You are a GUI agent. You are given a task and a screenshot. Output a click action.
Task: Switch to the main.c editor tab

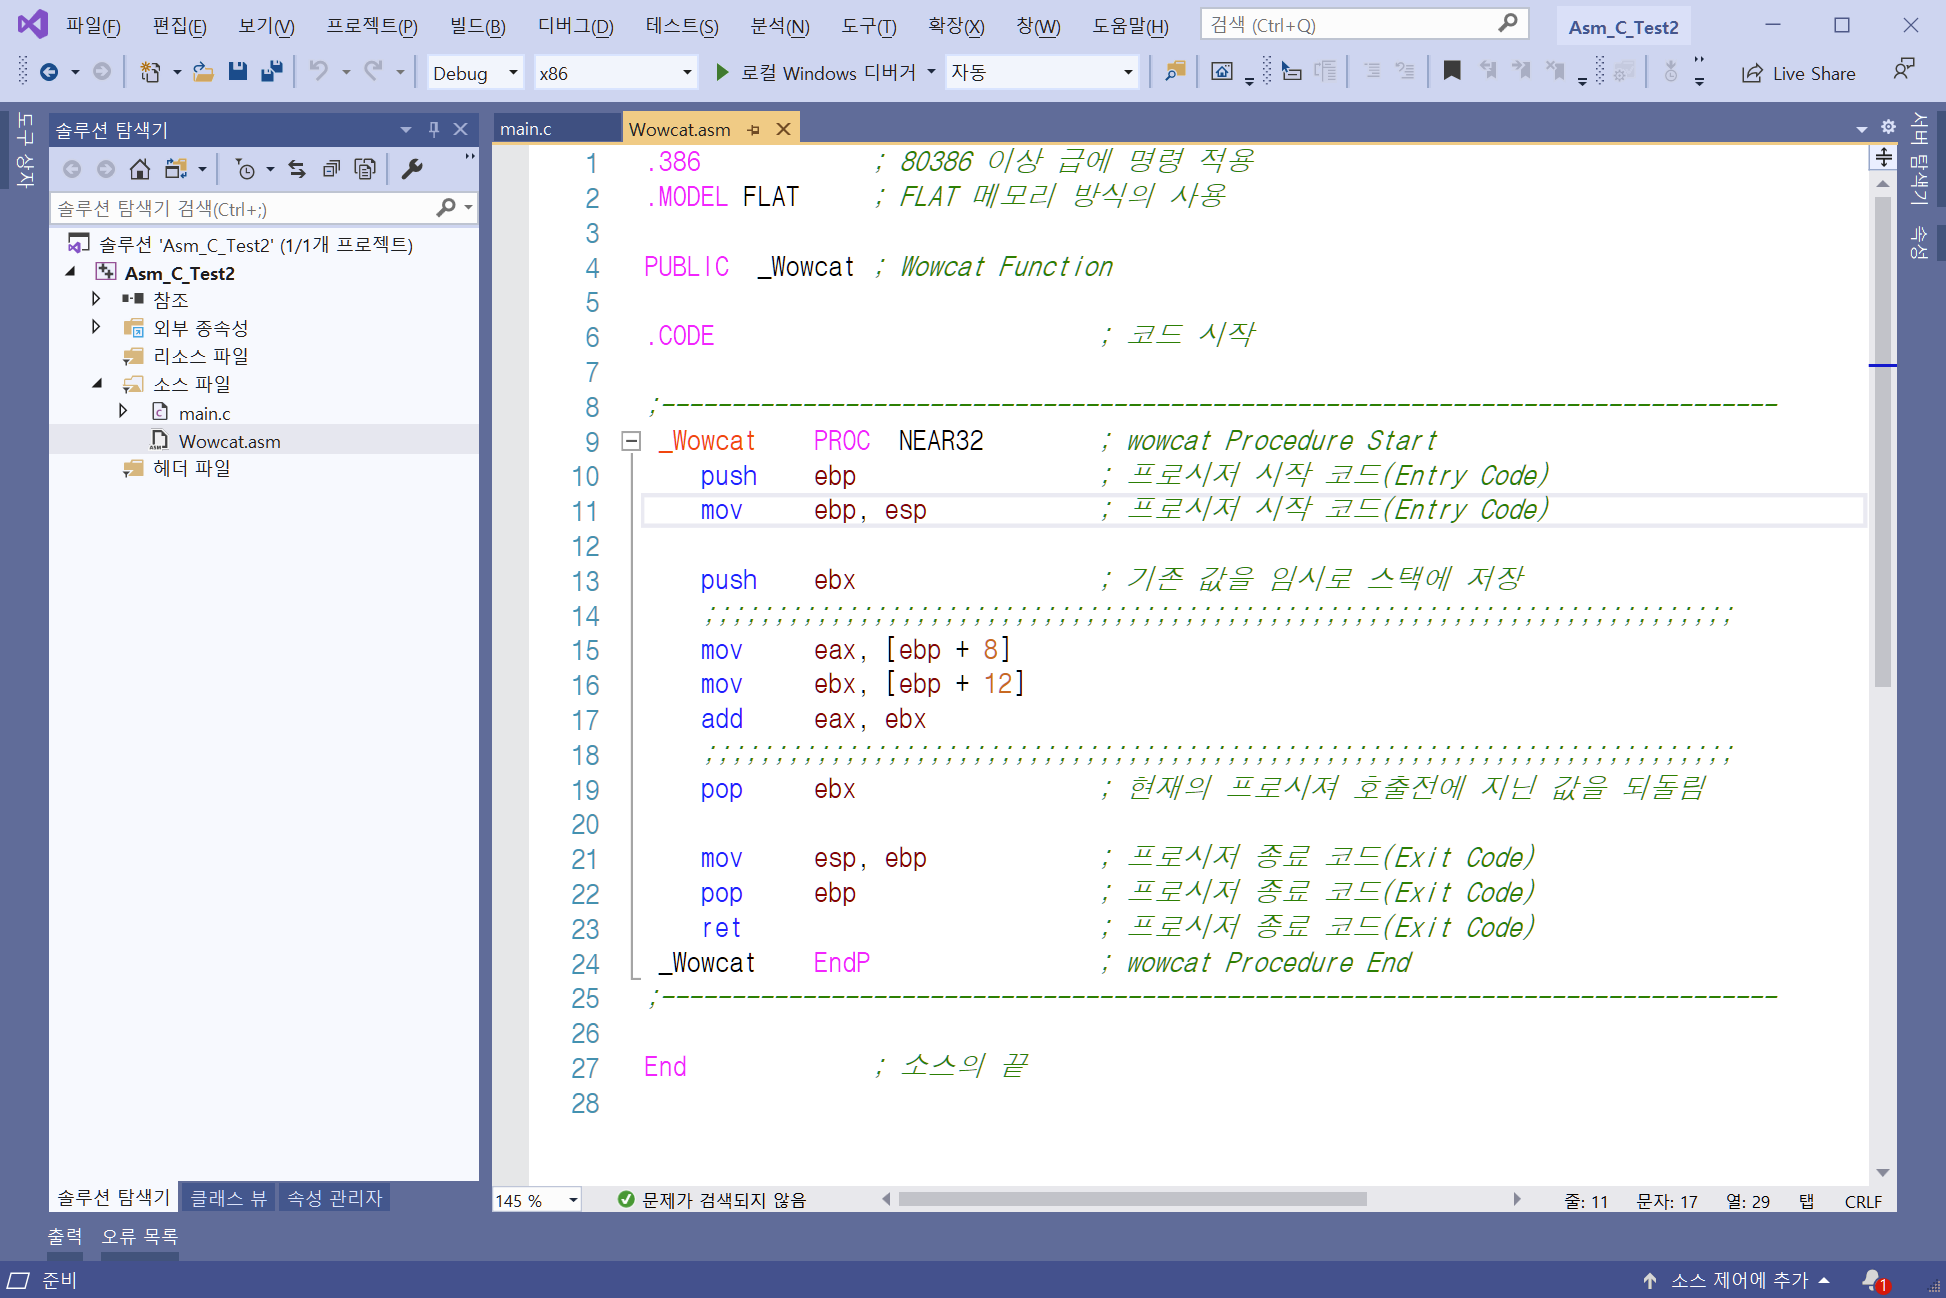click(527, 129)
